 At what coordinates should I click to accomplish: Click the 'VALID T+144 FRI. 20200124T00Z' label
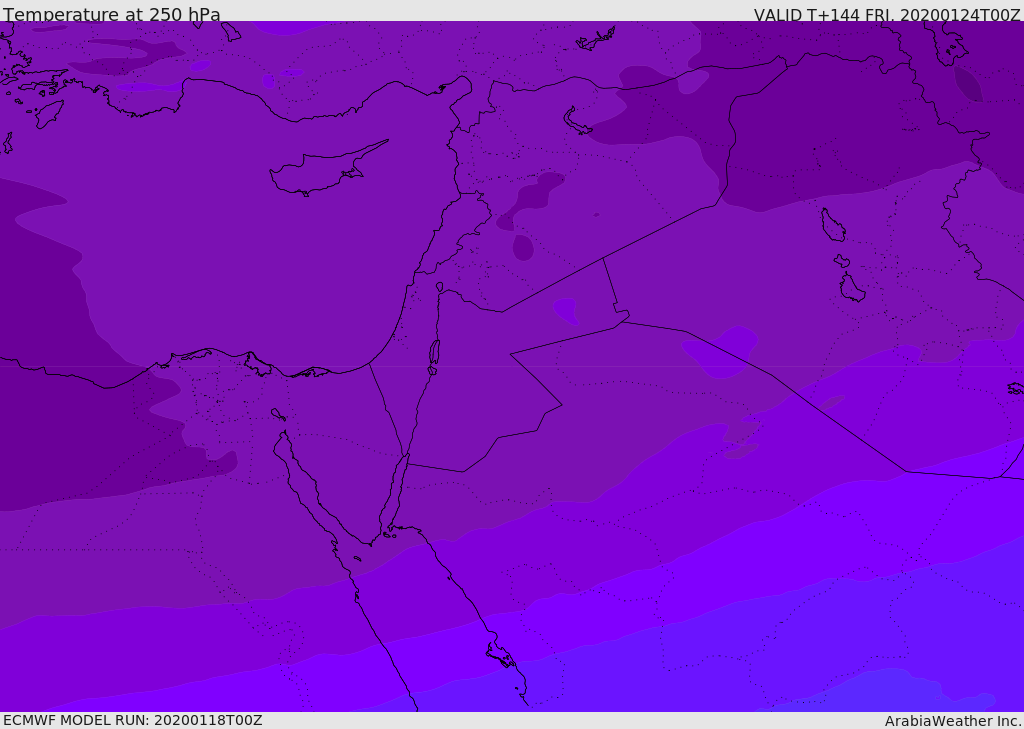[887, 14]
